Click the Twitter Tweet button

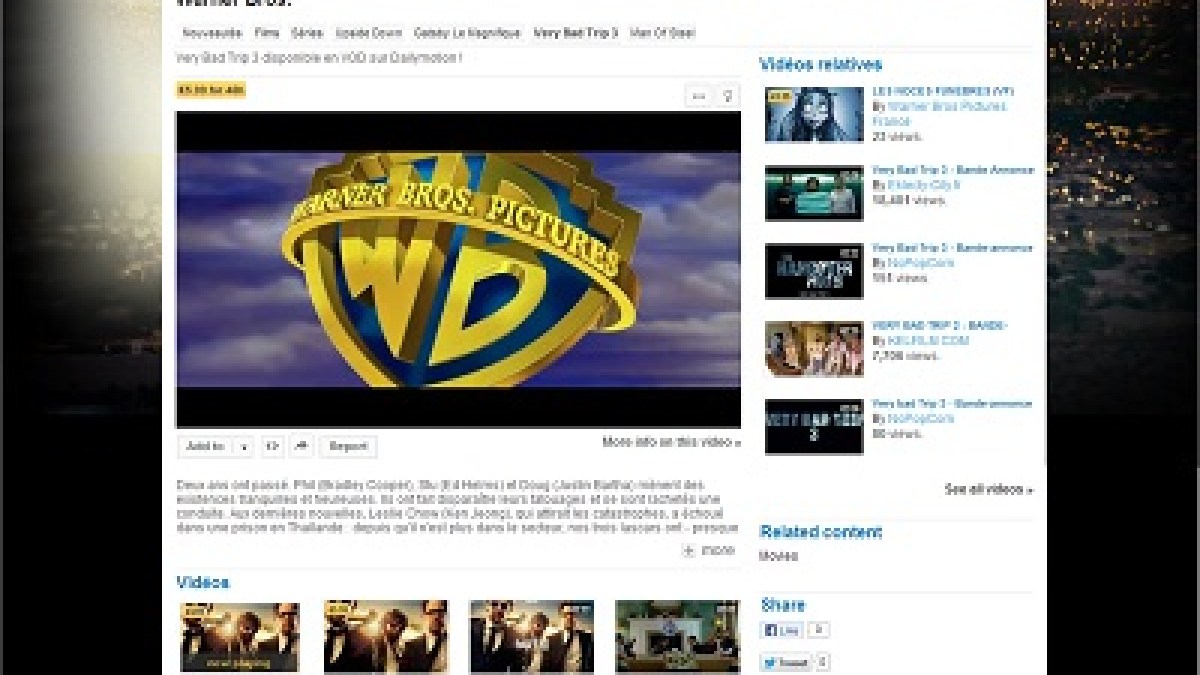pyautogui.click(x=786, y=662)
